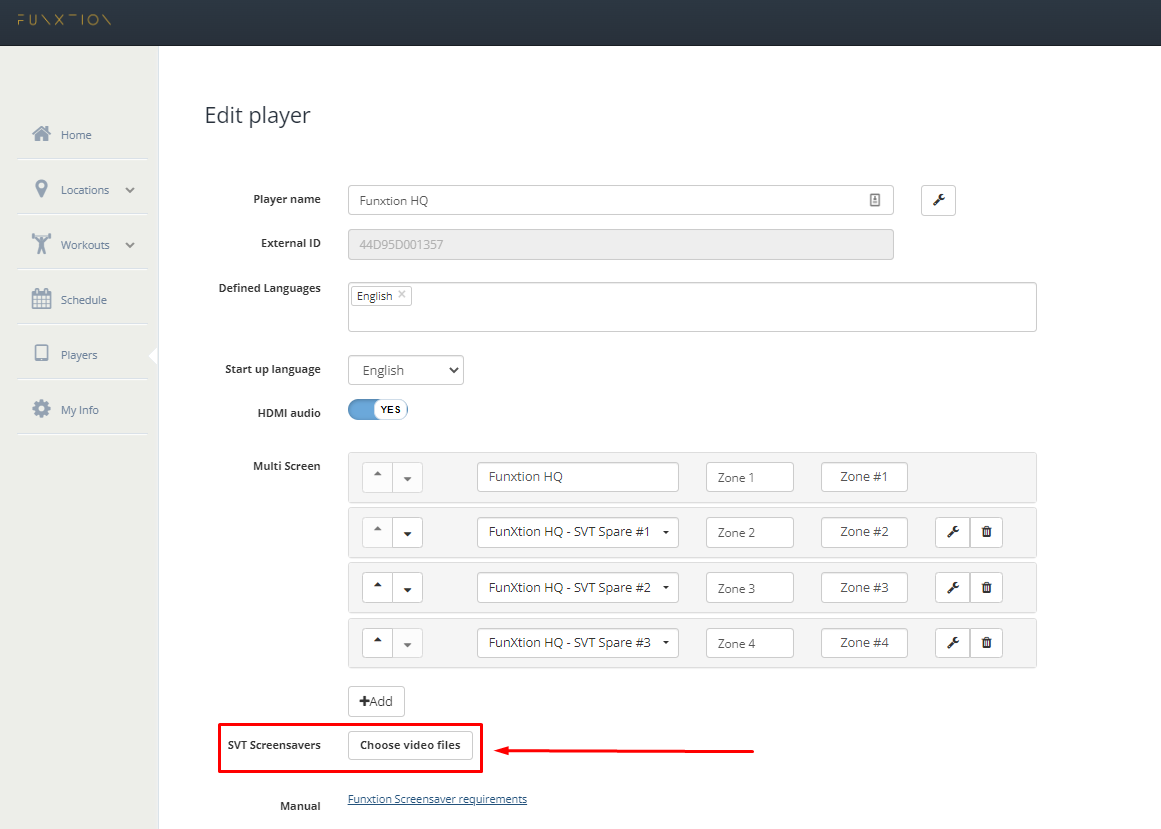Click Choose video files button
The width and height of the screenshot is (1161, 829).
(410, 745)
